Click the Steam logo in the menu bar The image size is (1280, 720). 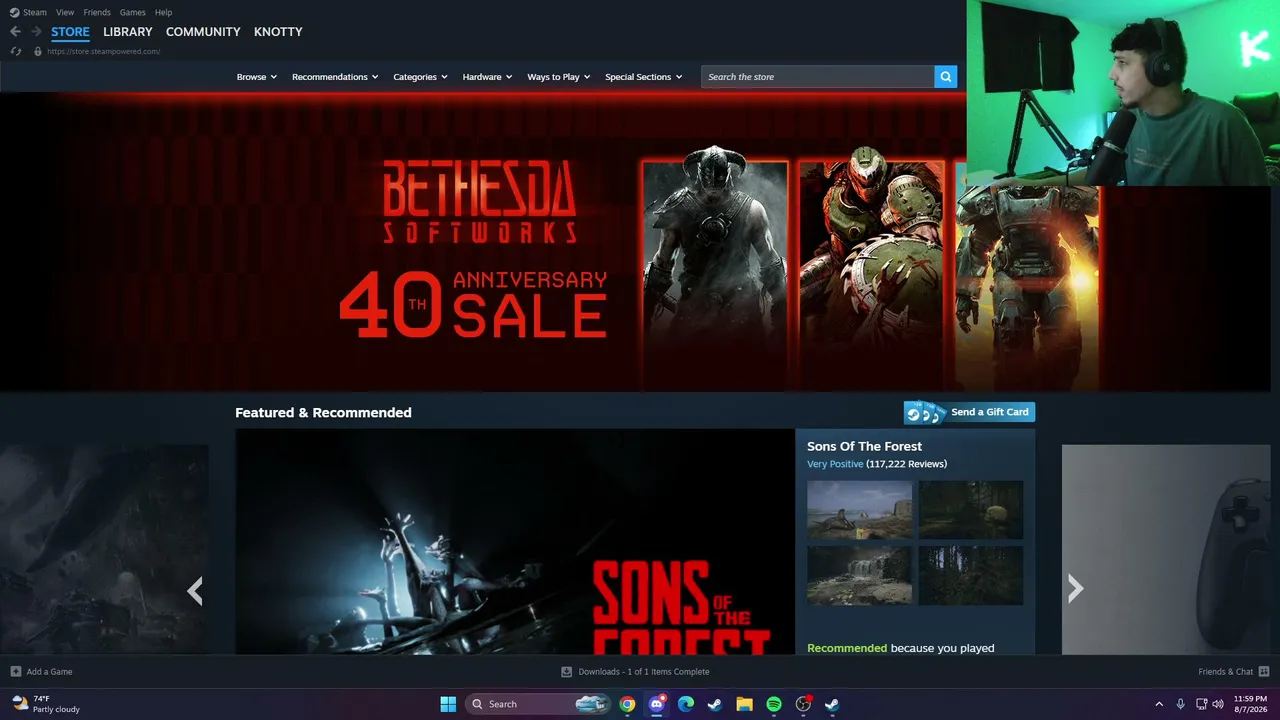pos(15,12)
